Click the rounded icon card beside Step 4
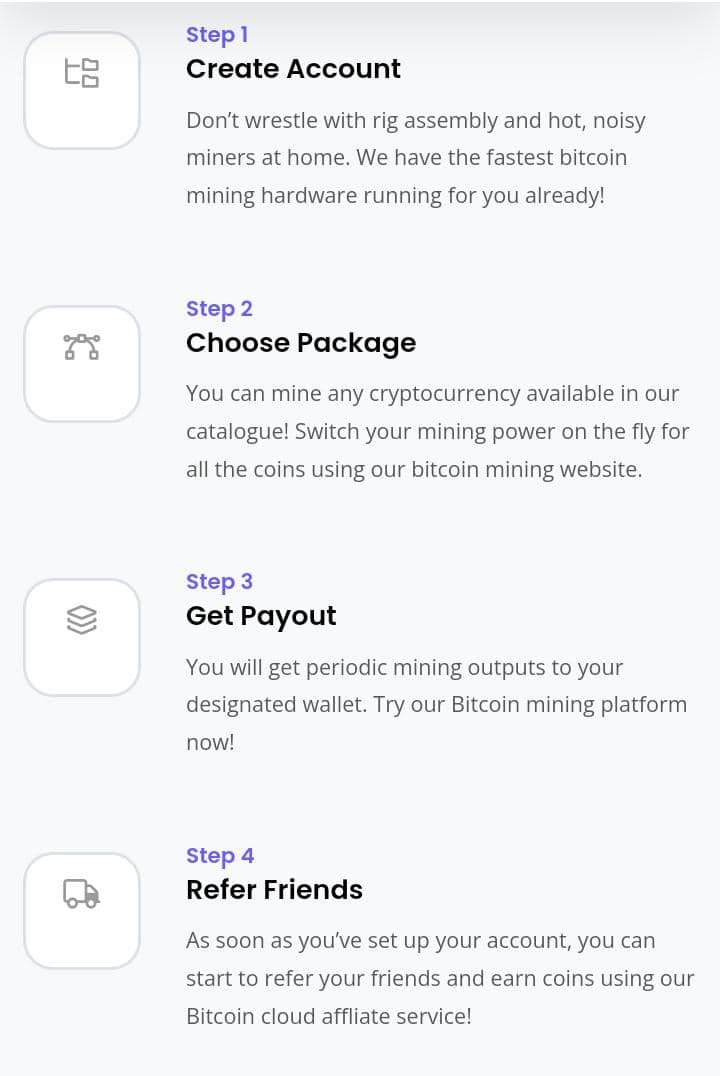This screenshot has width=720, height=1076. pos(82,911)
